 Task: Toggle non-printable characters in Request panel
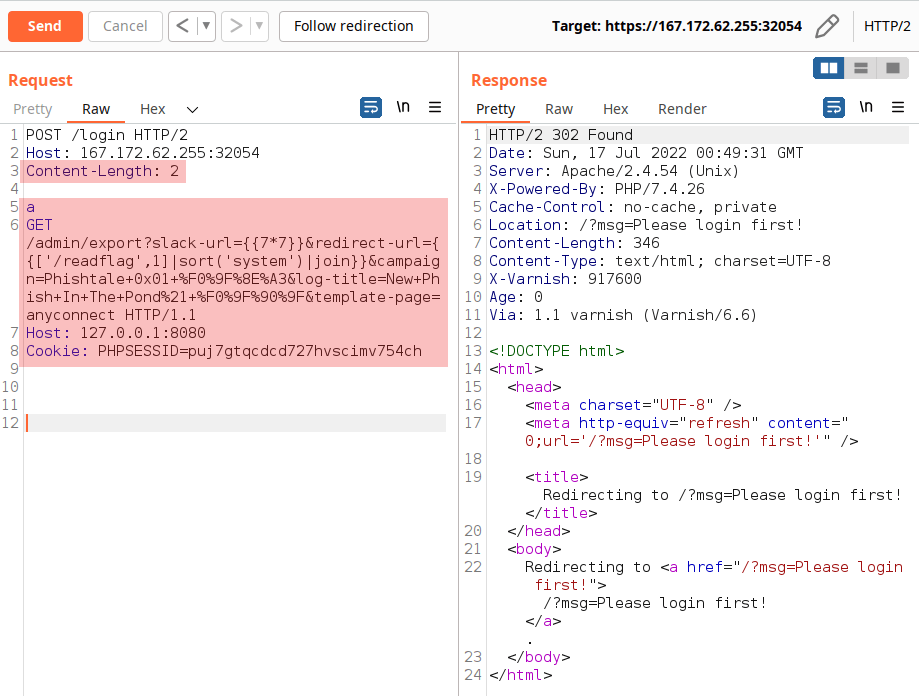(x=403, y=107)
